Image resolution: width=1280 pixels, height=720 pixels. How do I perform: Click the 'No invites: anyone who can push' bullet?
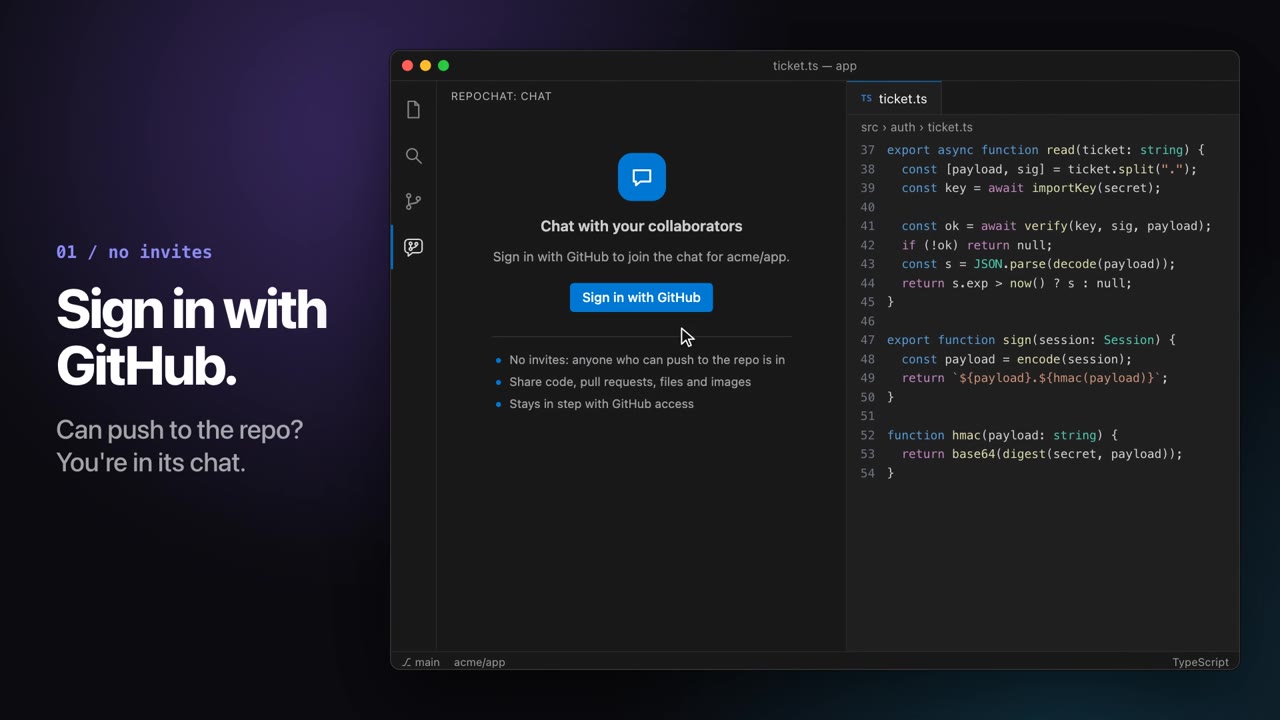point(647,360)
